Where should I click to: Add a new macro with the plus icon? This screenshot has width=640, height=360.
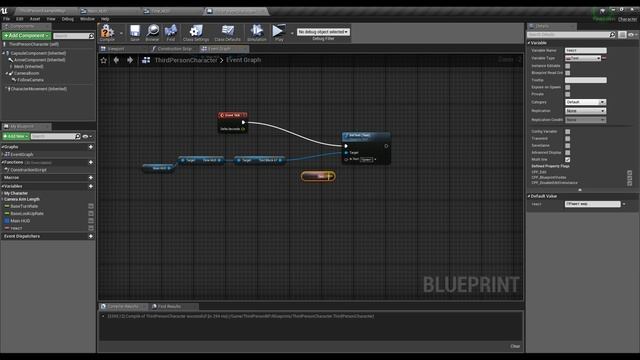coord(91,178)
